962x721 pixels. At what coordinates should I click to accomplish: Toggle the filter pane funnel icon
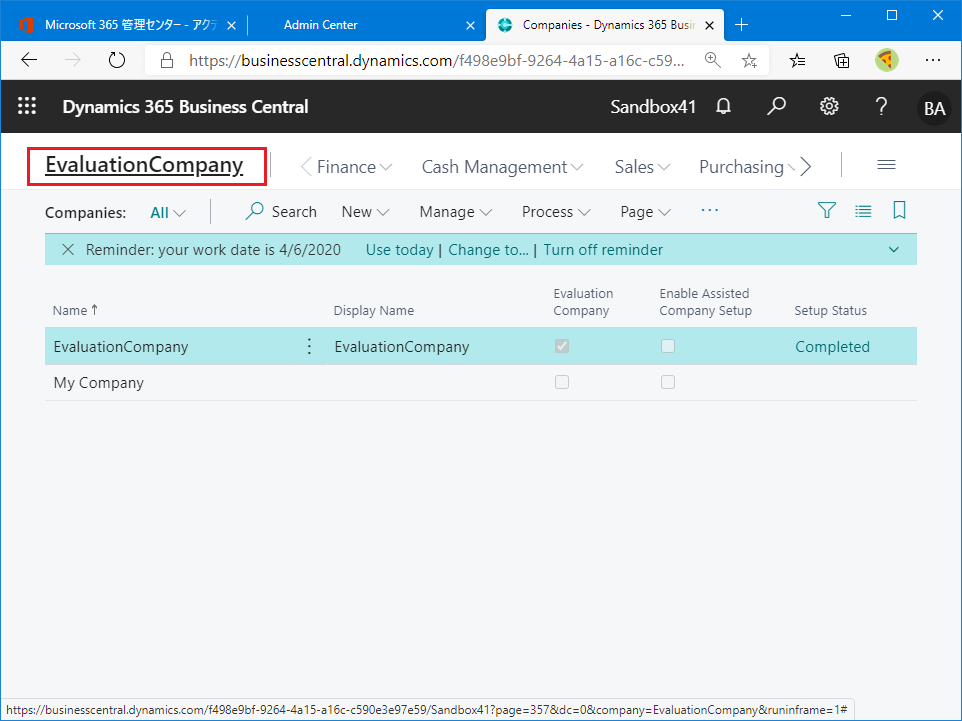pyautogui.click(x=826, y=211)
